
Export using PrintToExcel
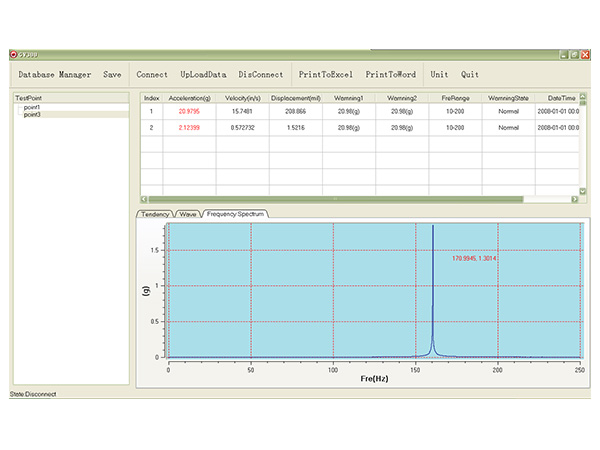point(326,75)
